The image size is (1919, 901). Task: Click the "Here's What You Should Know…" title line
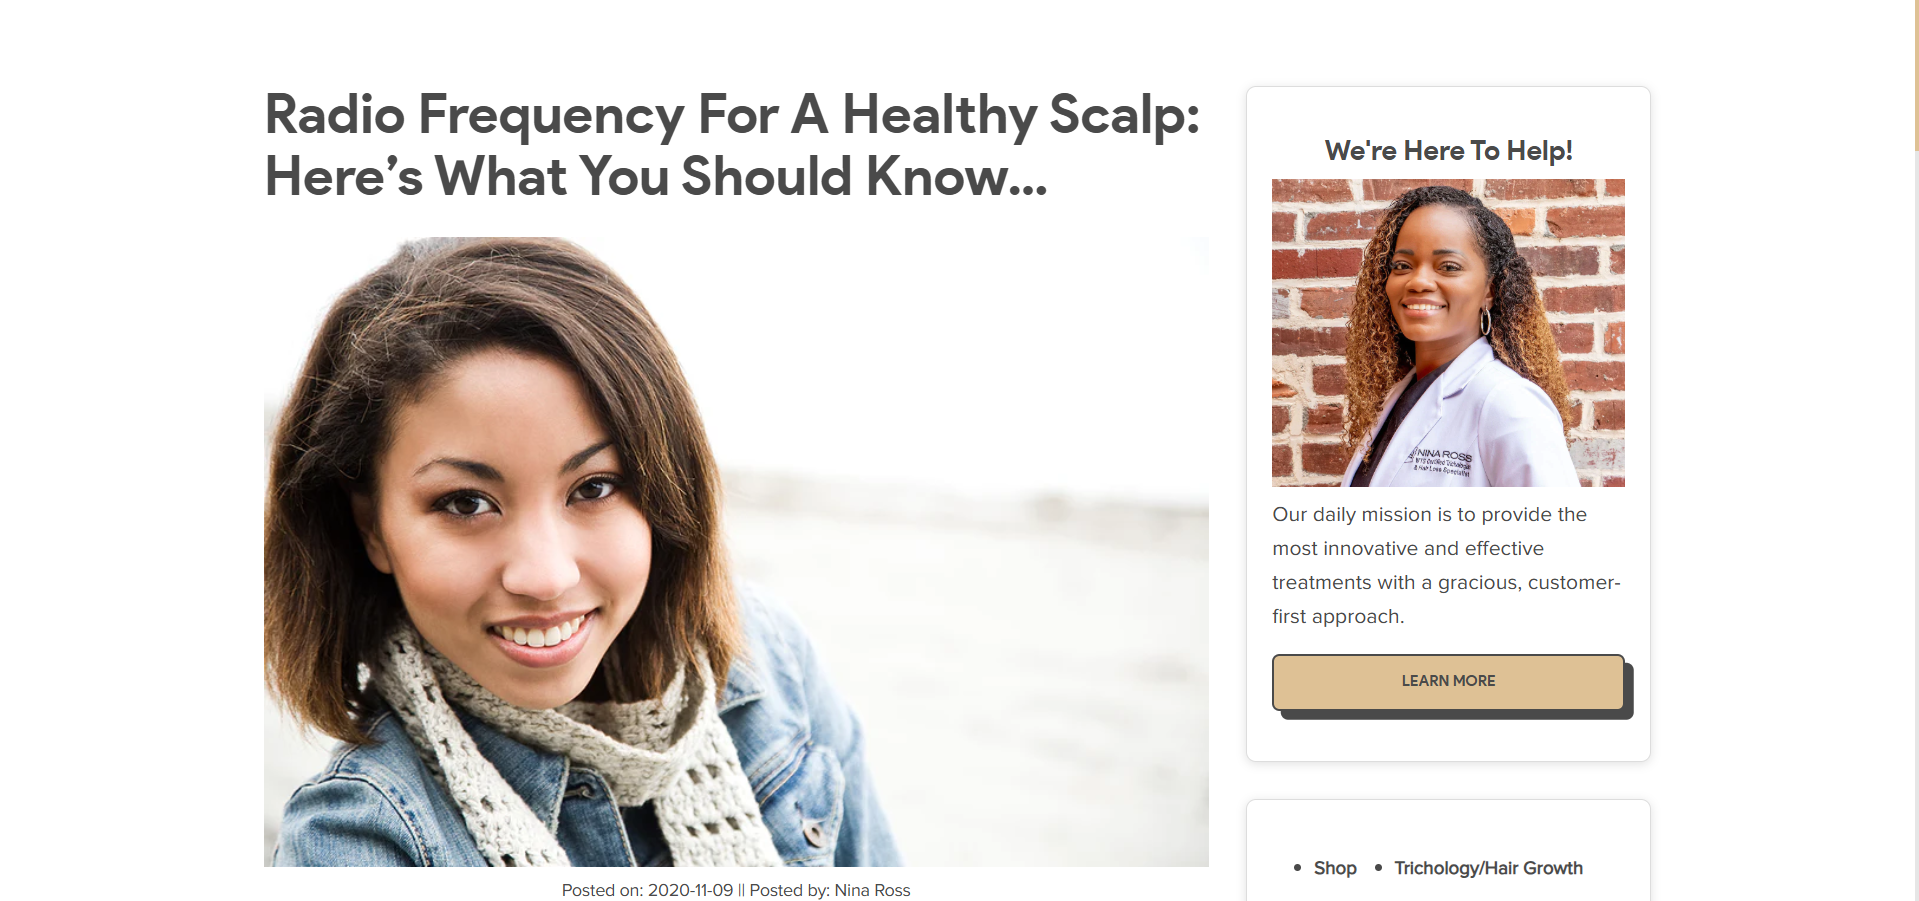[656, 176]
